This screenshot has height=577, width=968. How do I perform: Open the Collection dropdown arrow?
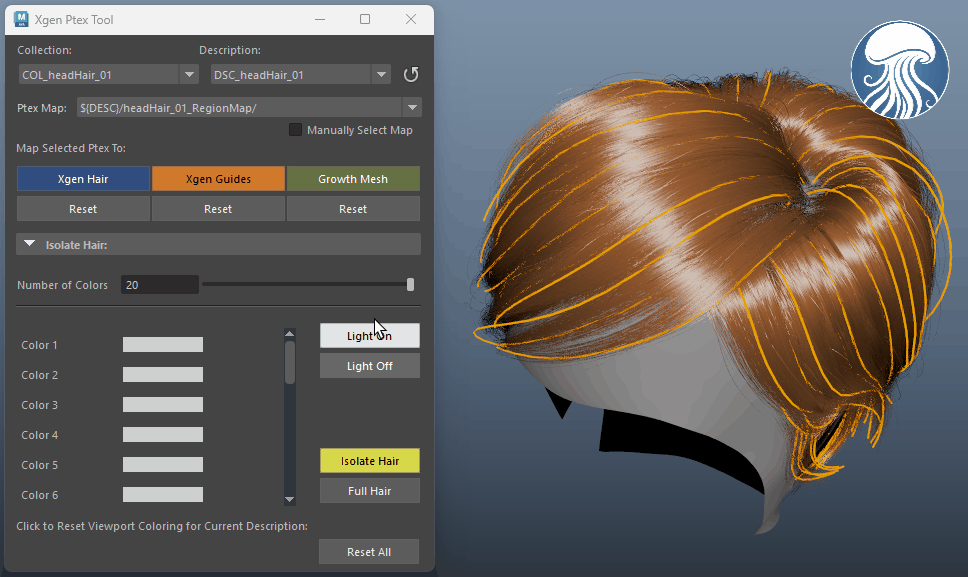pos(189,75)
